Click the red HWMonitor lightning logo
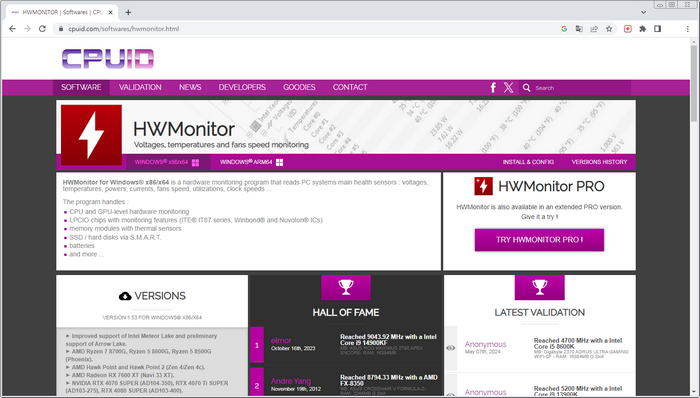This screenshot has height=398, width=700. (x=91, y=135)
